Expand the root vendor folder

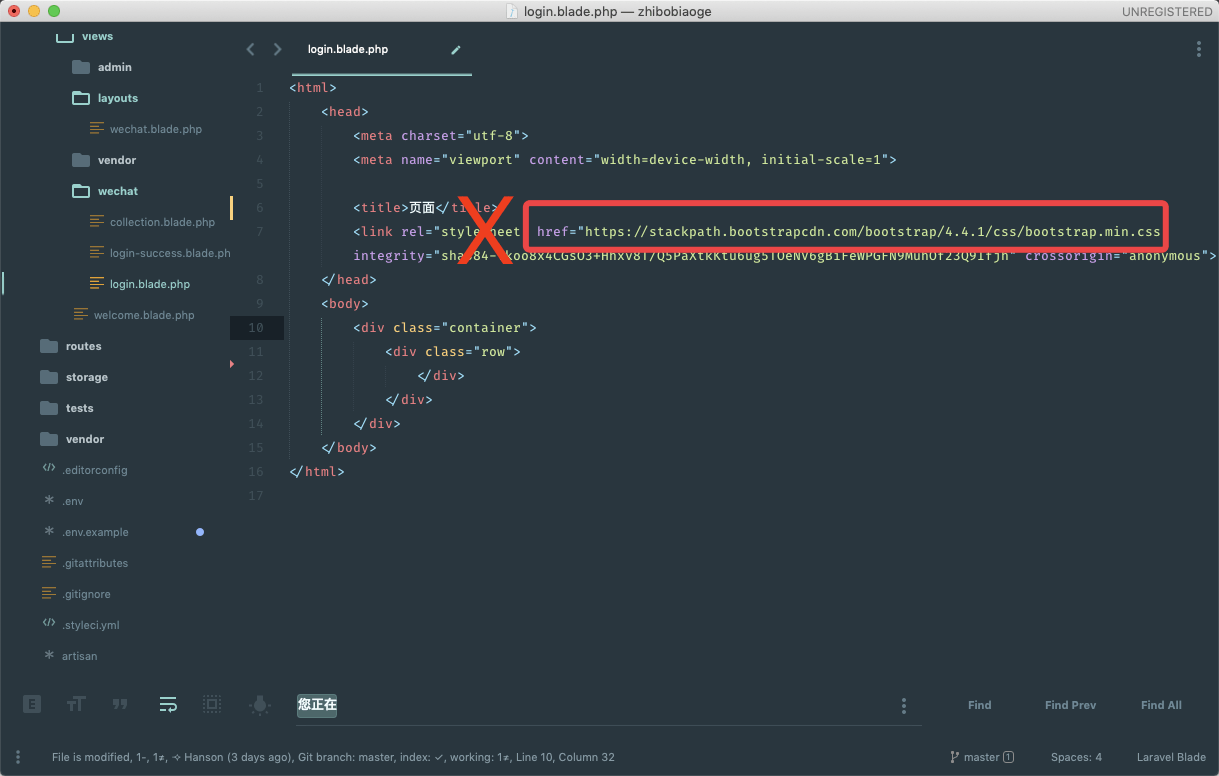tap(85, 439)
